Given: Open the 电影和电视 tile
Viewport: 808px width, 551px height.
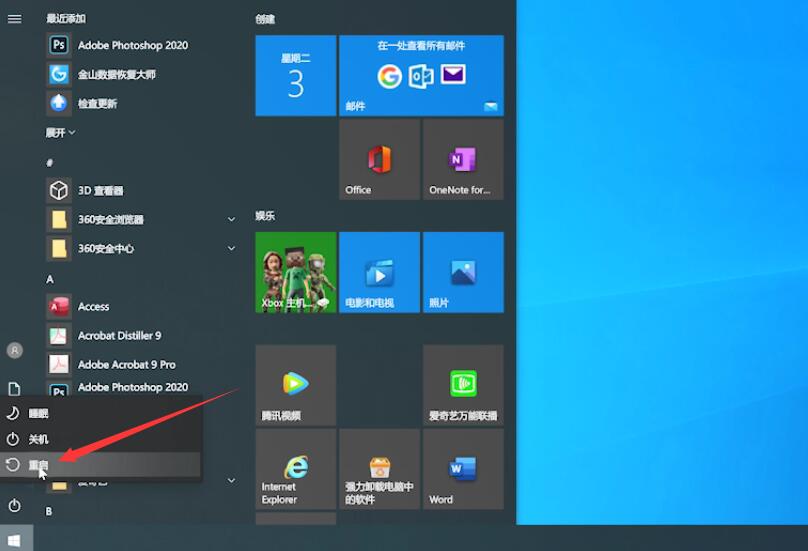Looking at the screenshot, I should pyautogui.click(x=379, y=272).
